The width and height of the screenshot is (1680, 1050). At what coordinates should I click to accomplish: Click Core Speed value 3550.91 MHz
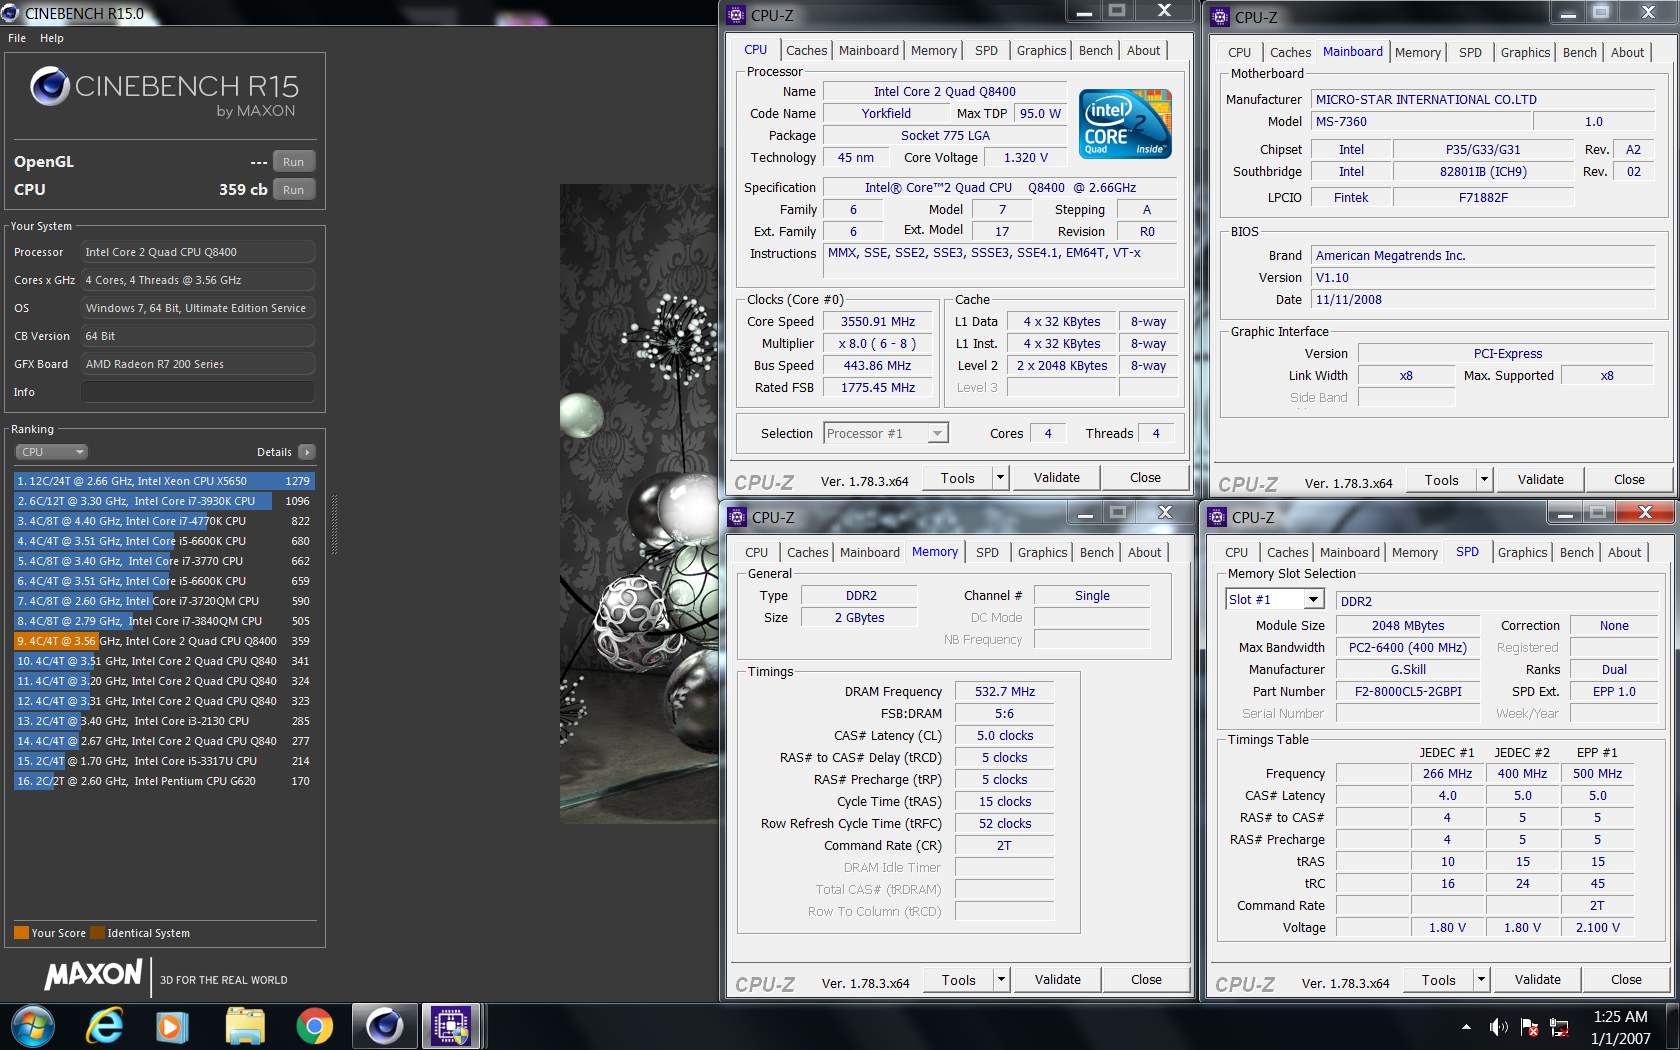click(x=877, y=322)
